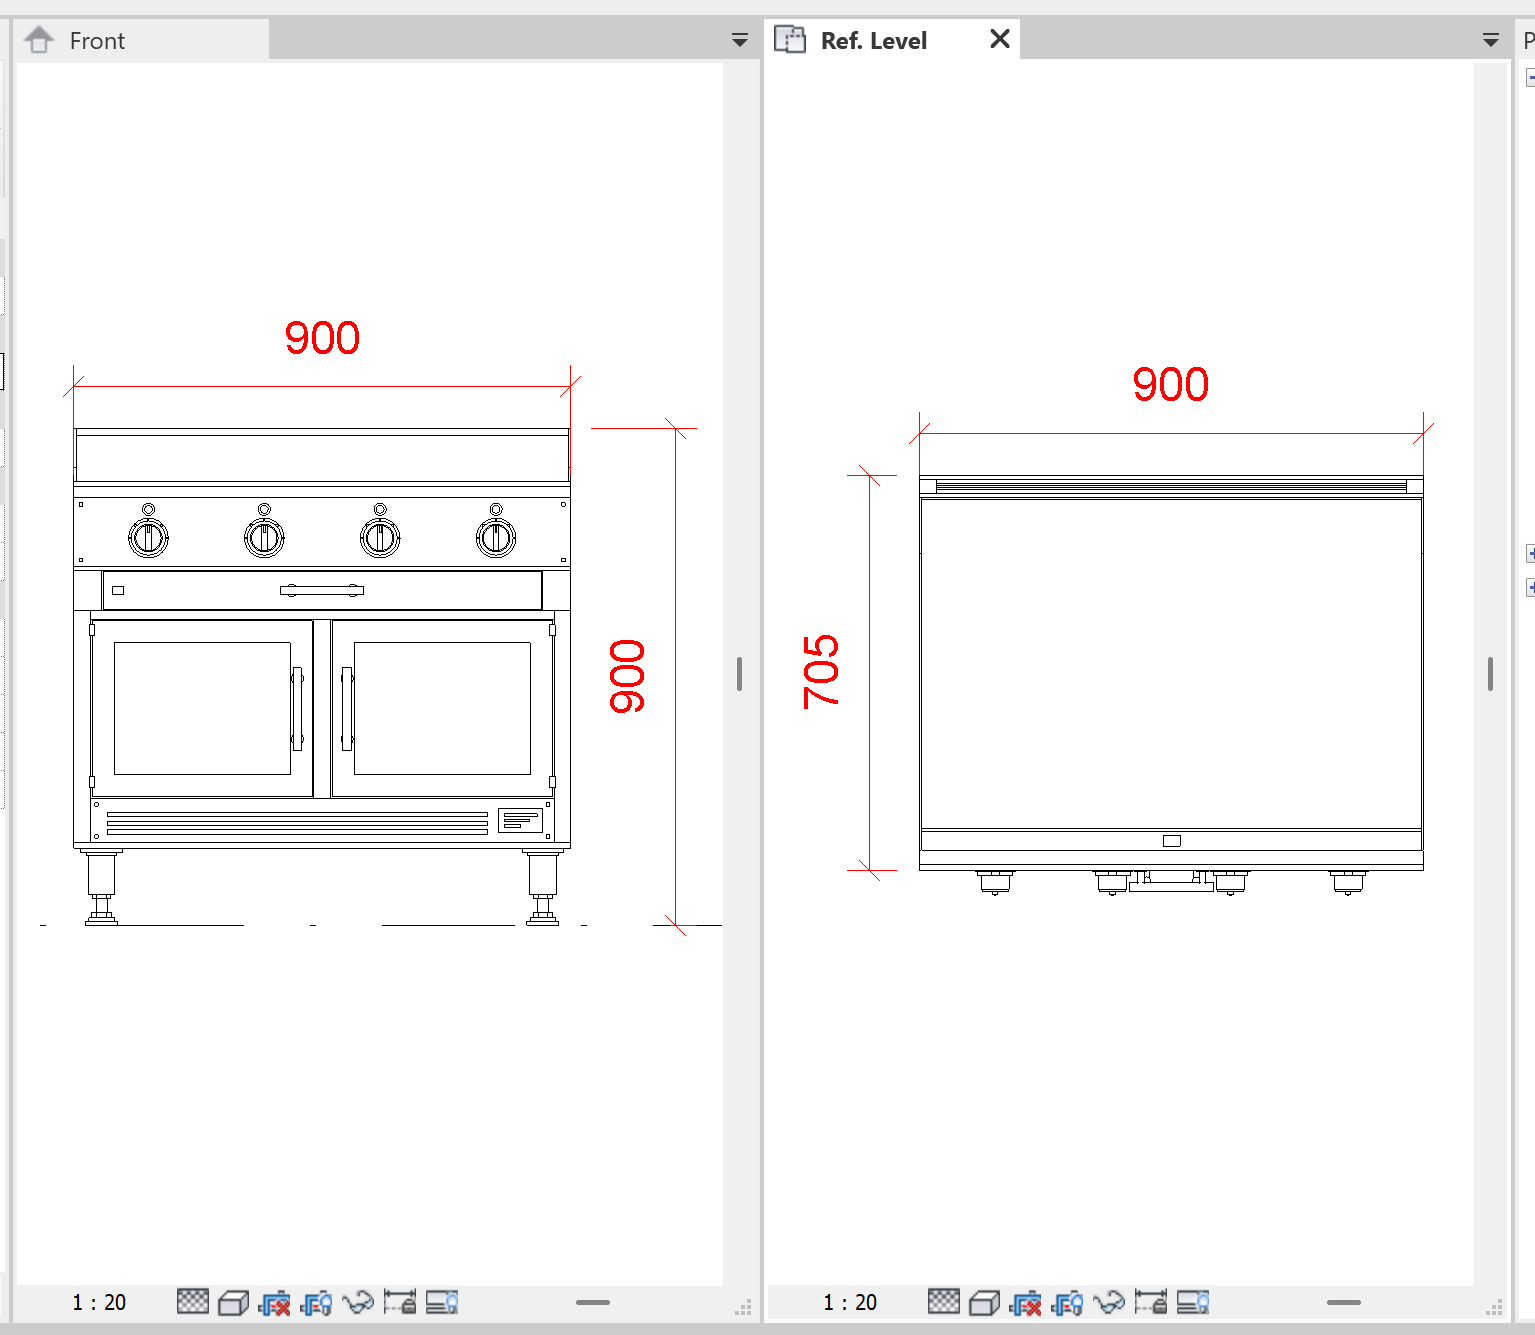Toggle Preview Visibility in Front view

pyautogui.click(x=442, y=1302)
